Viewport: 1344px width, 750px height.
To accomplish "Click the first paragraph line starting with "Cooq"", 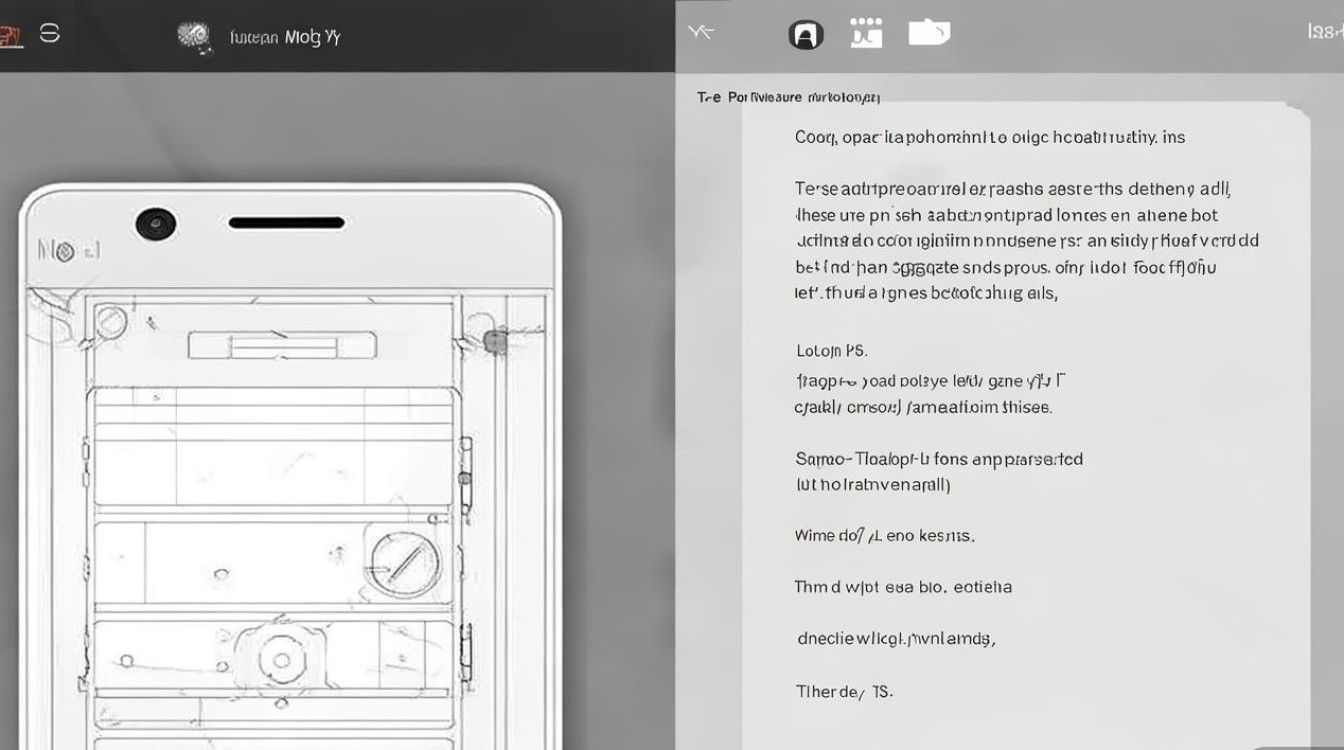I will 989,137.
